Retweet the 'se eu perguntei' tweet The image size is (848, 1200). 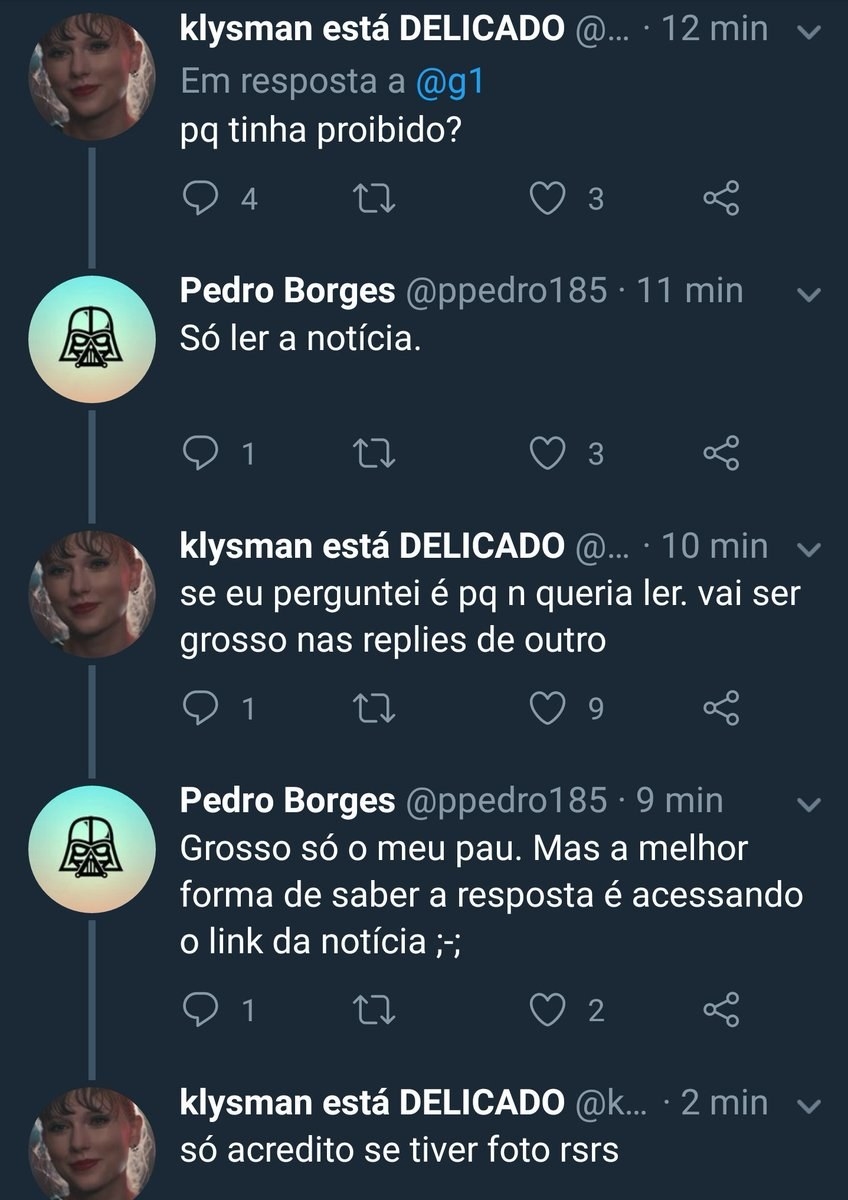click(377, 709)
